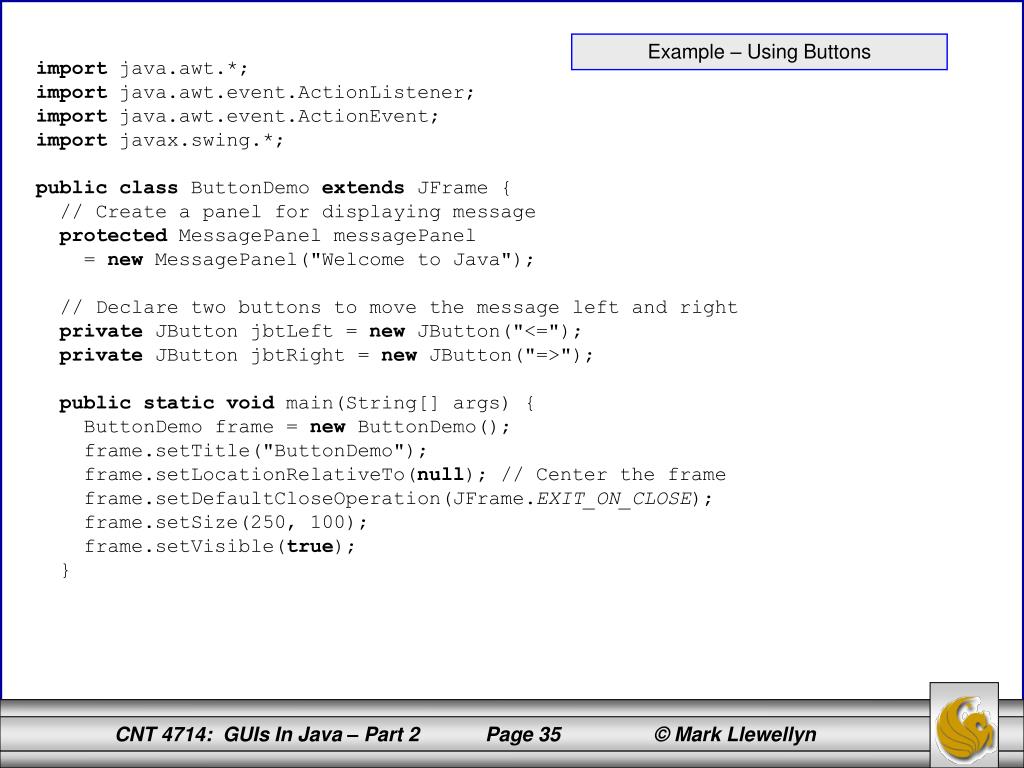Image resolution: width=1024 pixels, height=768 pixels.
Task: Click the 'public class ButtonDemo extends JFrame' line
Action: 273,187
